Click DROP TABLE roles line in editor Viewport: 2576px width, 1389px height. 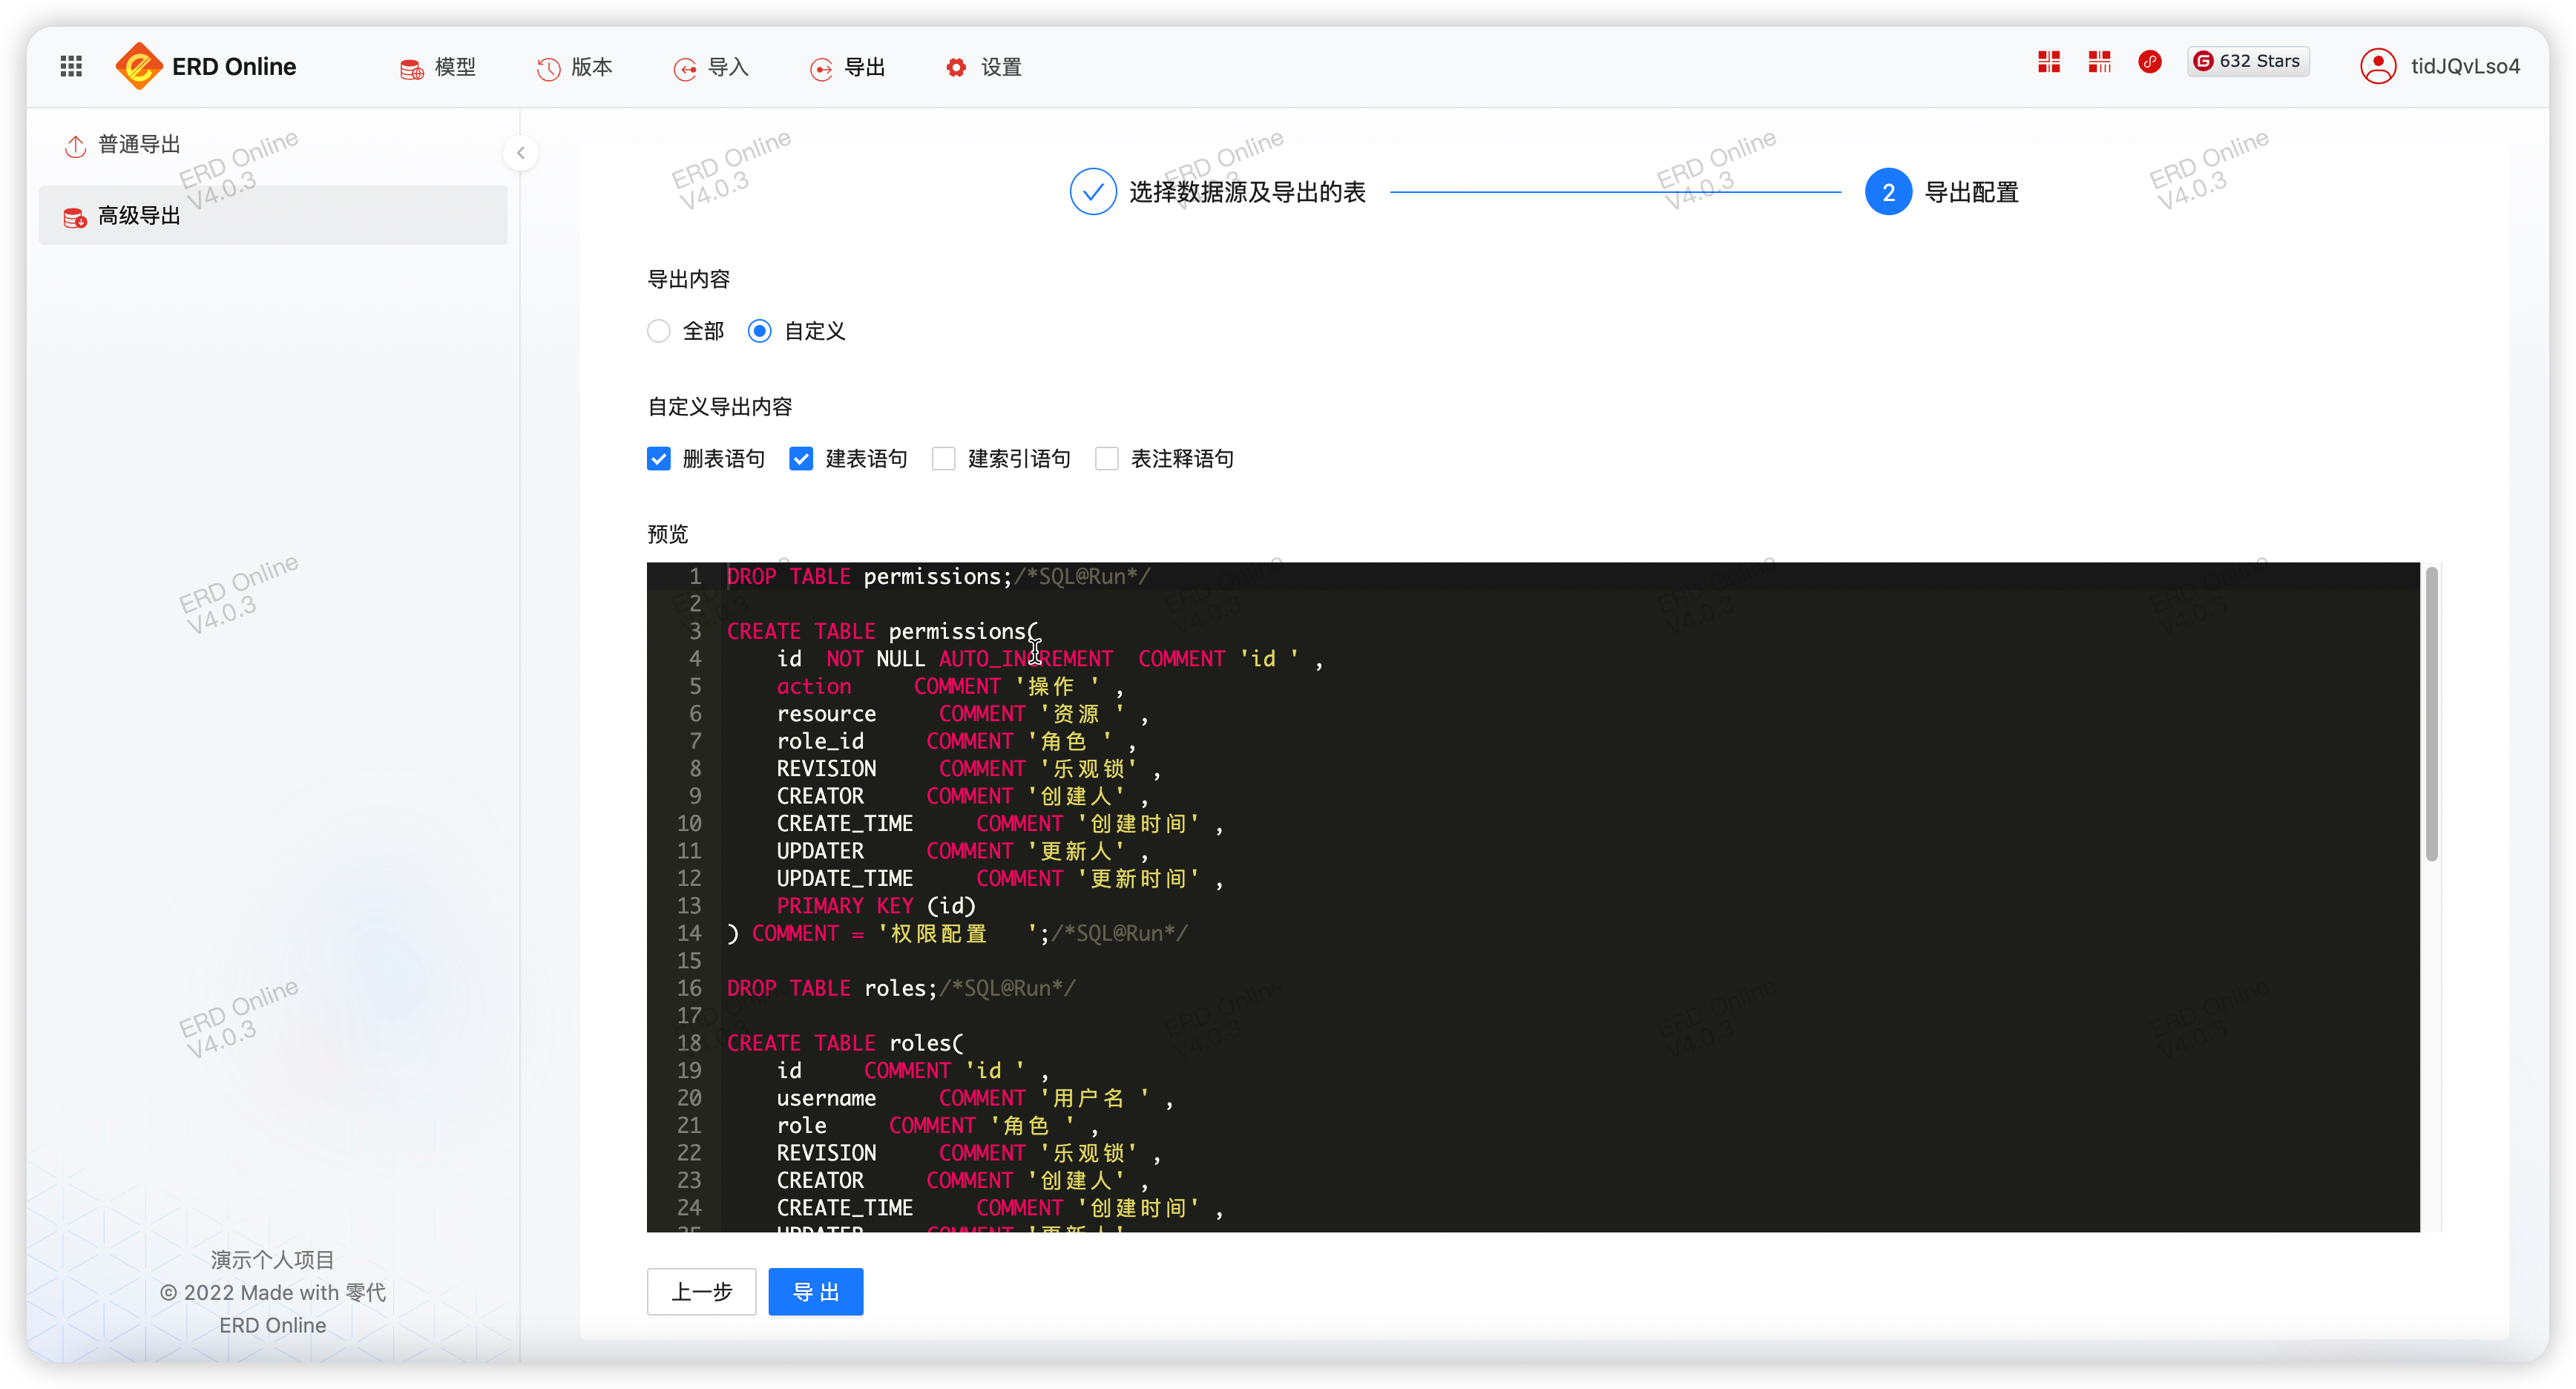901,988
